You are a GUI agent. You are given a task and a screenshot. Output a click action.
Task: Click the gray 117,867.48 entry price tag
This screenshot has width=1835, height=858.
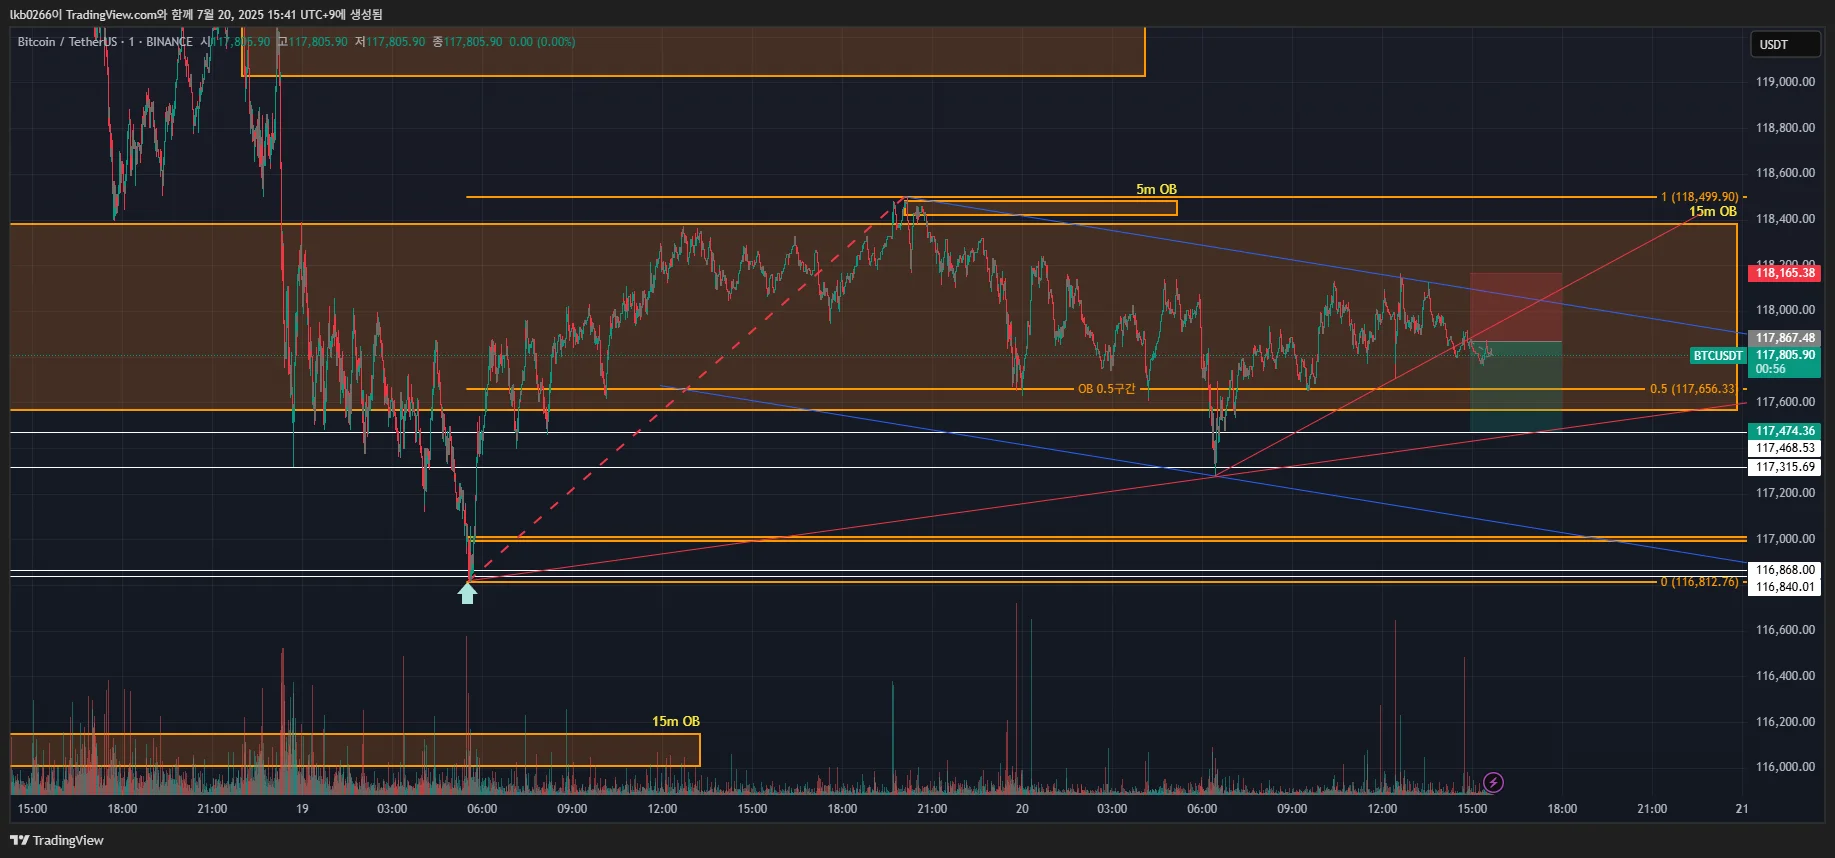[1785, 338]
